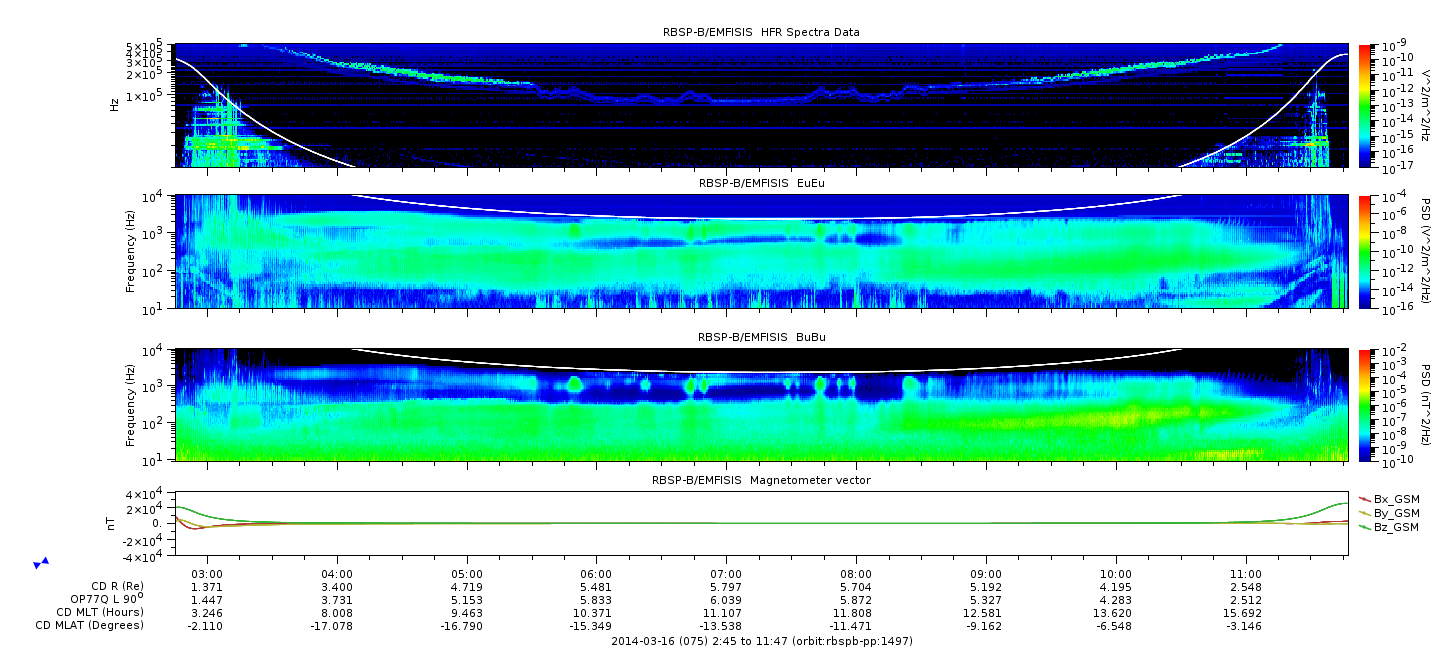
Task: Select the Bz_GSM legend label
Action: tap(1396, 527)
